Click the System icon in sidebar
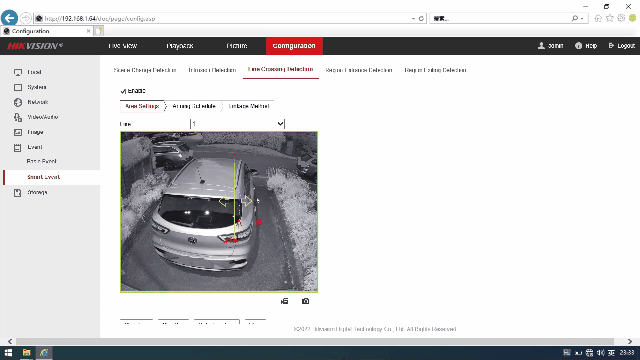 (18, 87)
